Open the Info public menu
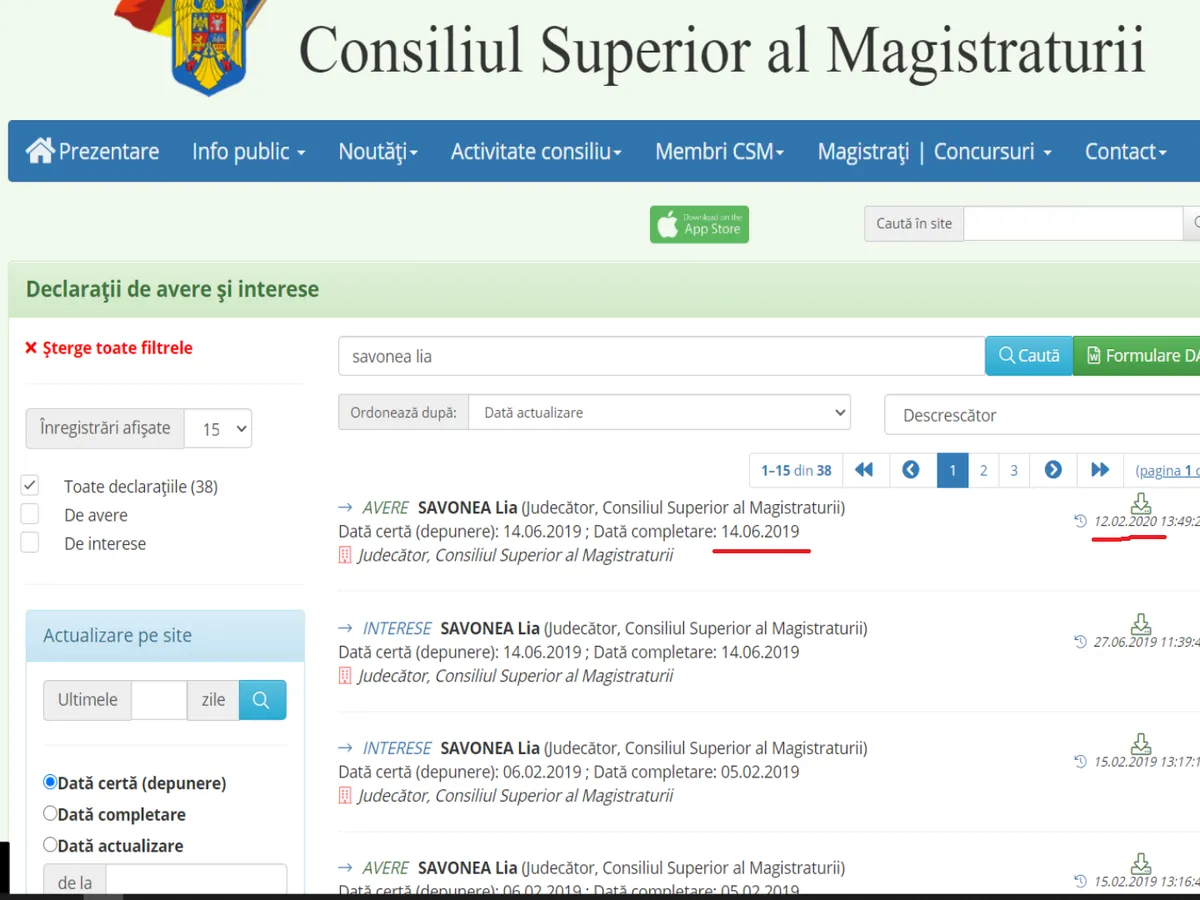 click(x=248, y=151)
